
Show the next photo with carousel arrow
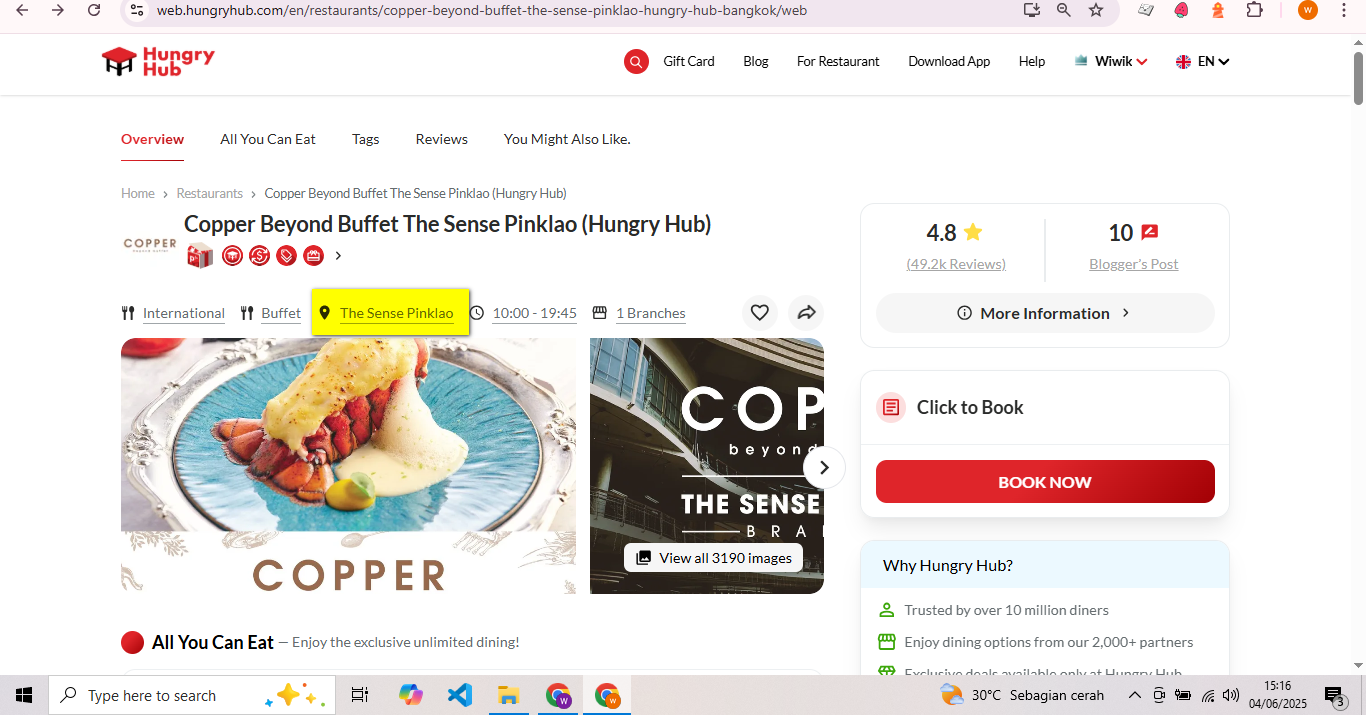point(824,467)
